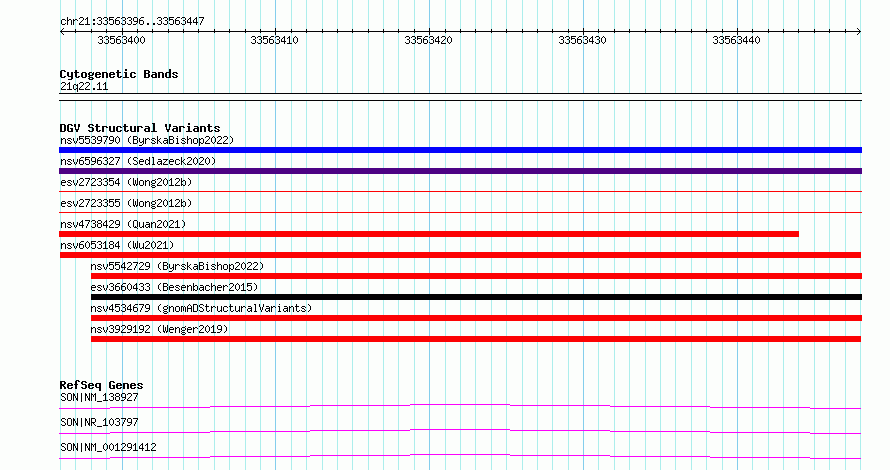Click the red nsv3929192 variant bar

pos(476,339)
